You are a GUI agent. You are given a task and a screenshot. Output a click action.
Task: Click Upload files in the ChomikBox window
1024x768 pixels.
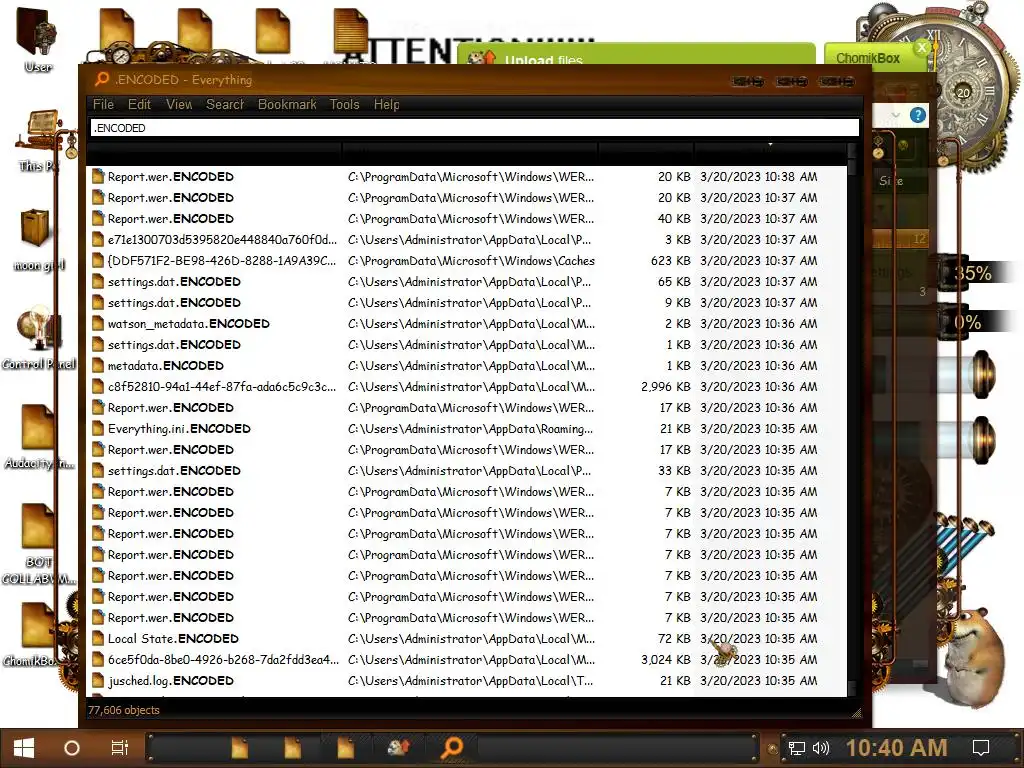coord(543,59)
